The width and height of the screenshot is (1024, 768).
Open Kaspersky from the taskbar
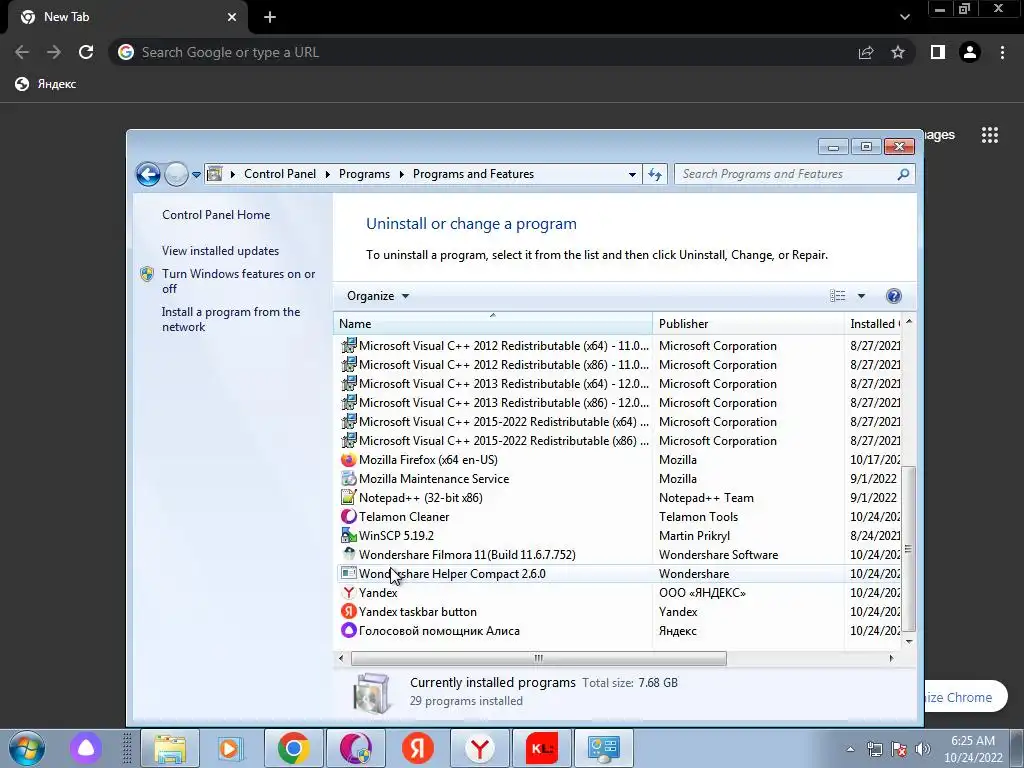click(541, 748)
